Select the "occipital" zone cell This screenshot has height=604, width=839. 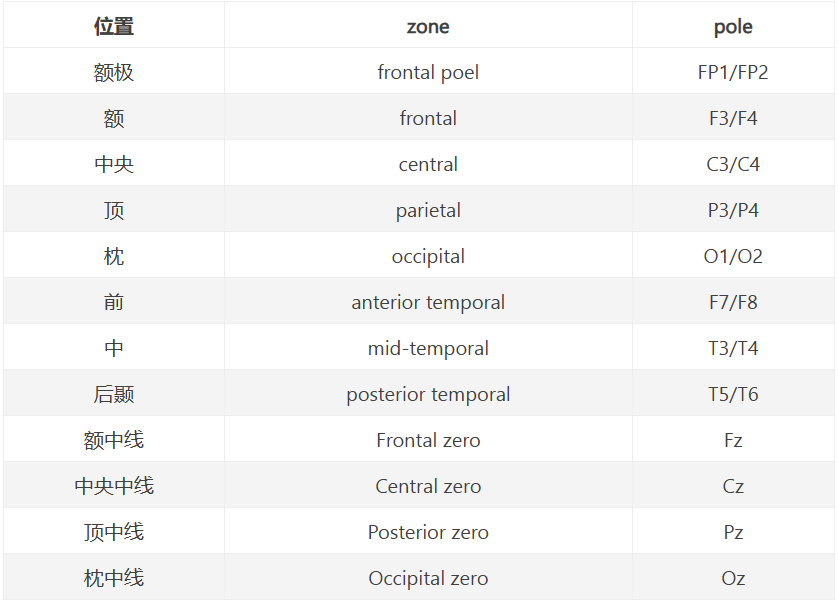[428, 256]
